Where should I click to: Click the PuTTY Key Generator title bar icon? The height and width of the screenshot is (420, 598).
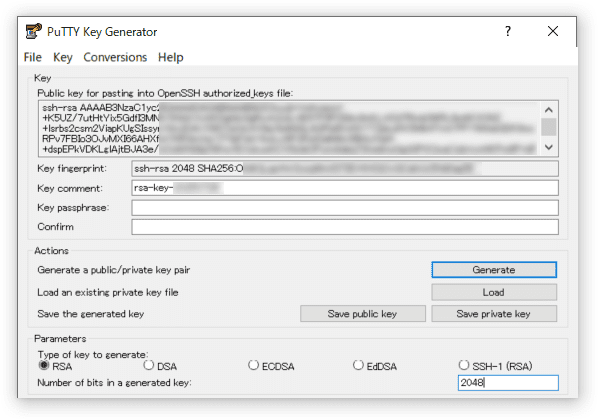coord(34,32)
